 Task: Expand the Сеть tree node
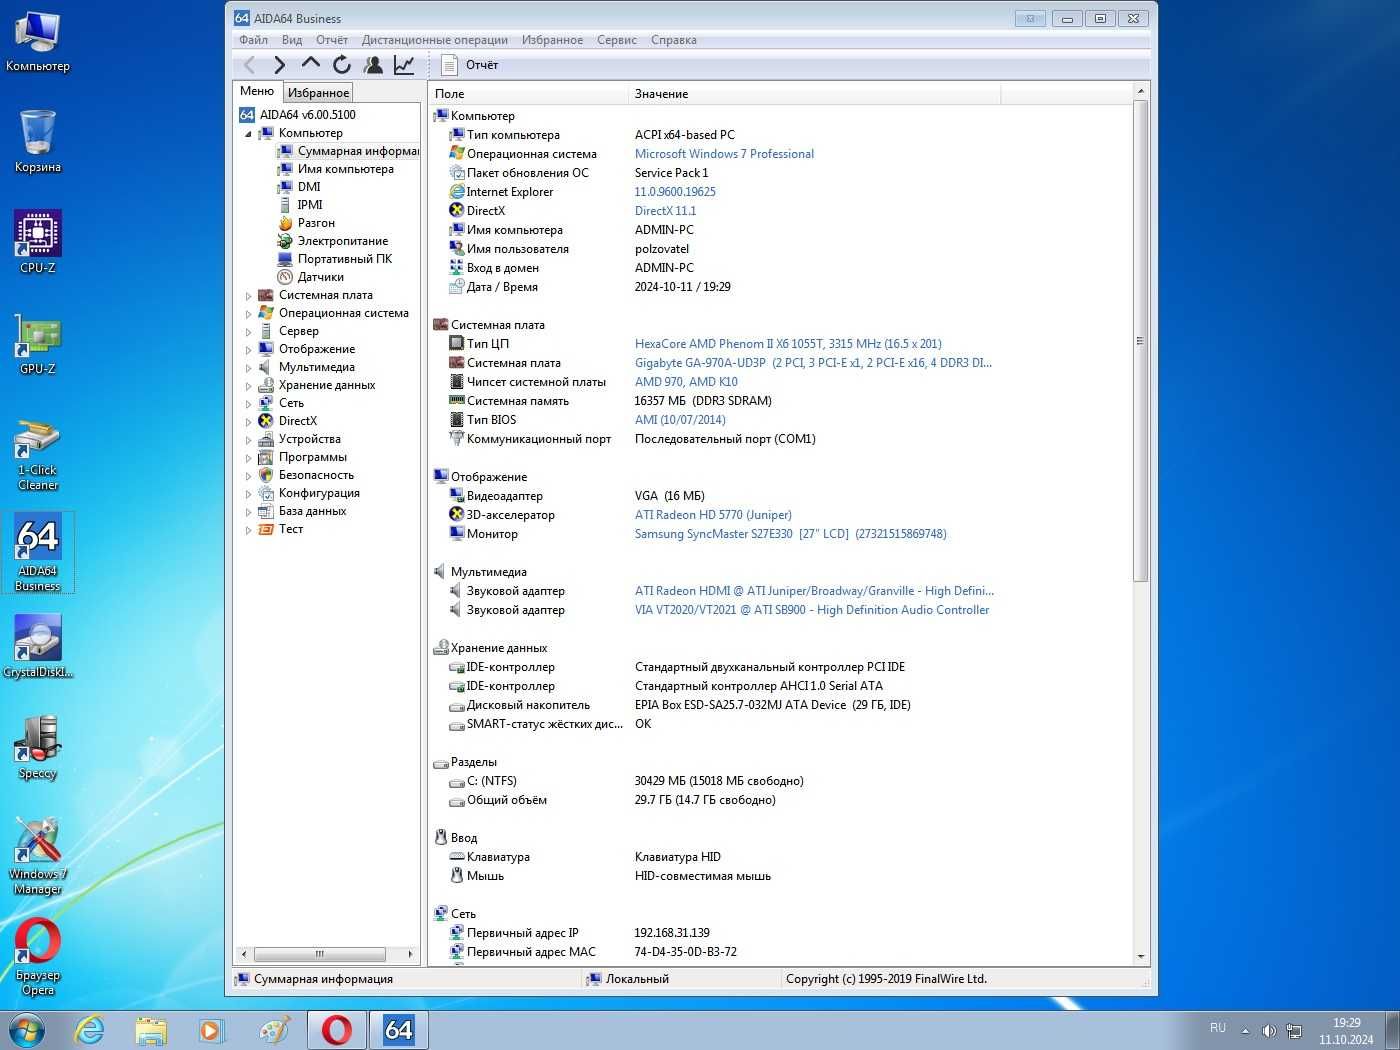[x=248, y=403]
